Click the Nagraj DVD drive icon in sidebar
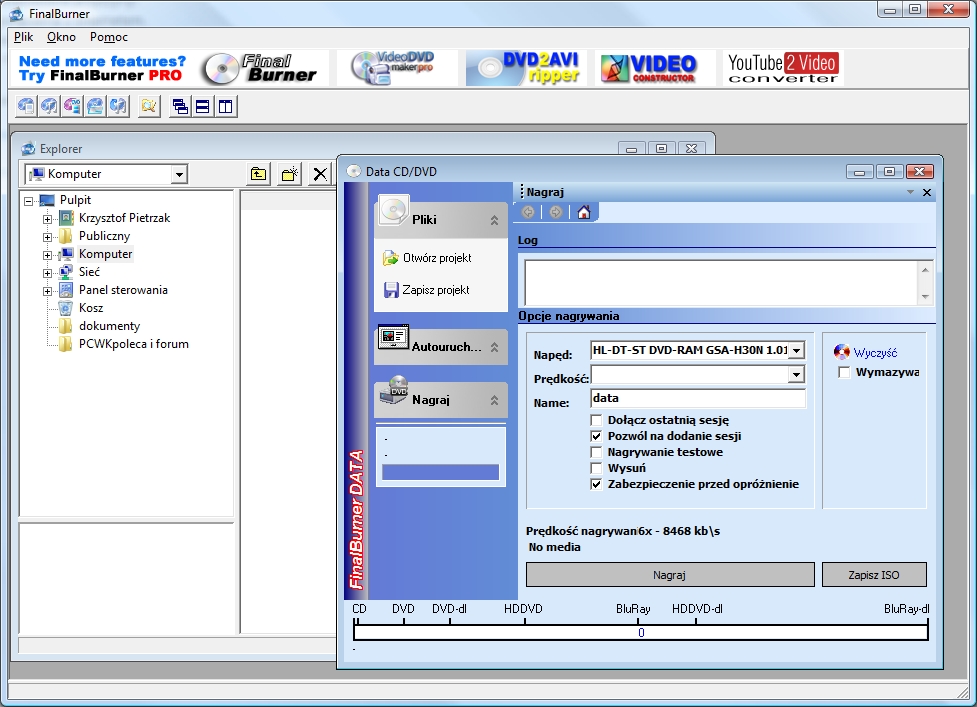This screenshot has height=707, width=977. pyautogui.click(x=394, y=391)
